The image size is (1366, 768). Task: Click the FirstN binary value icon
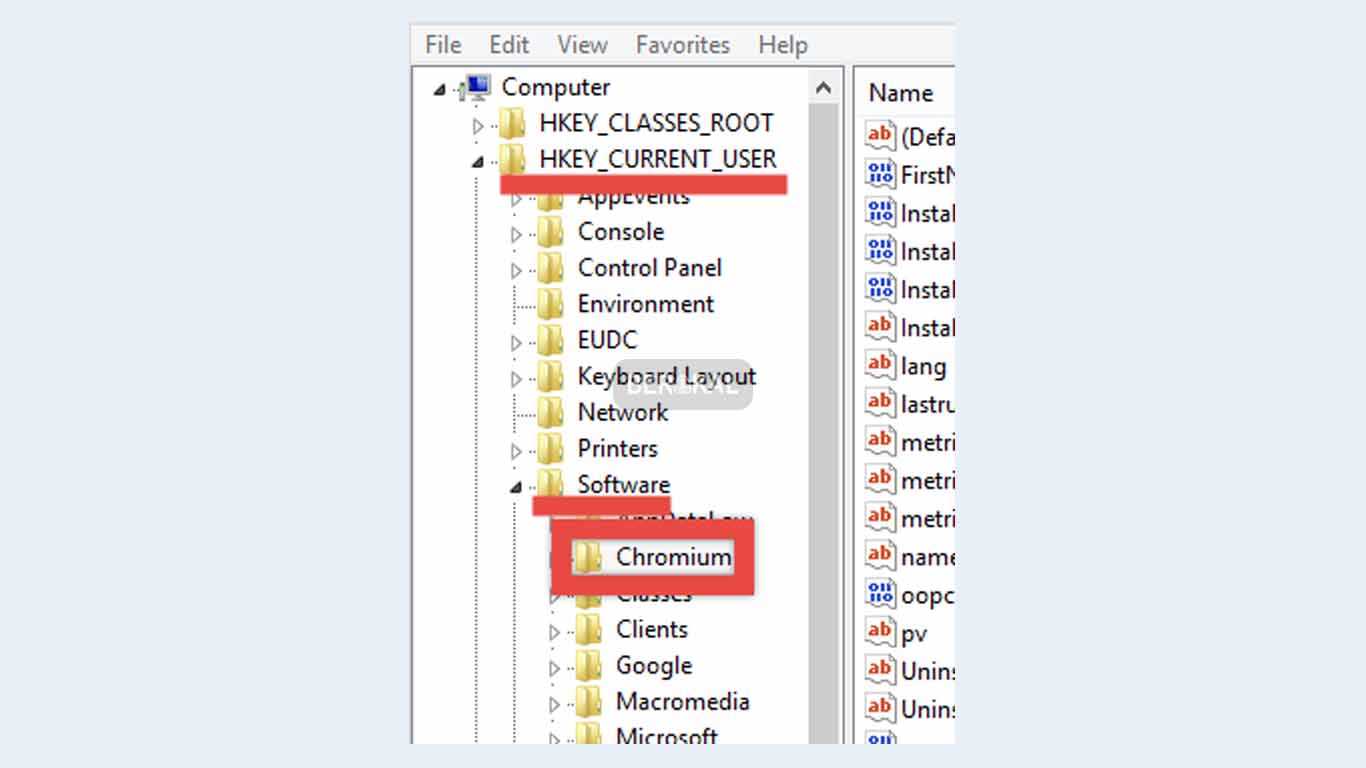coord(880,174)
